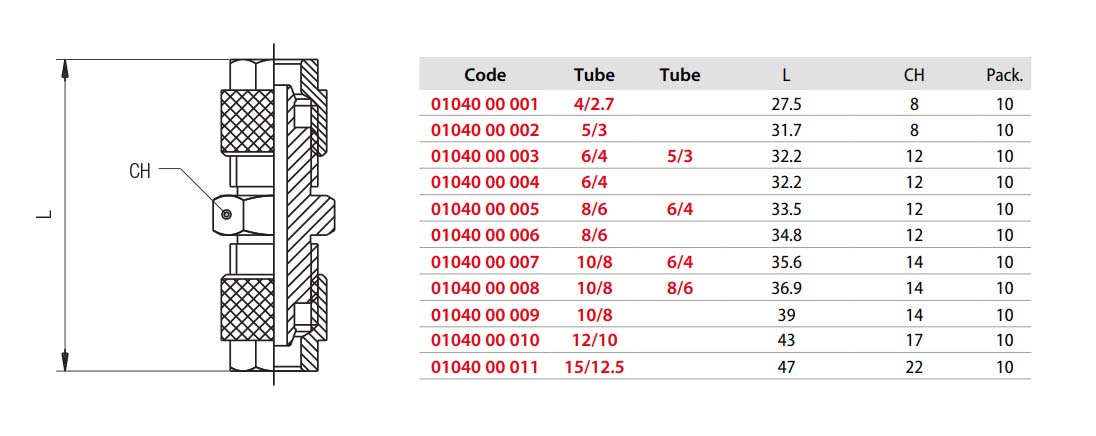Click the 8/6 reduced tube value in row 008
This screenshot has width=1096, height=436.
pos(679,288)
